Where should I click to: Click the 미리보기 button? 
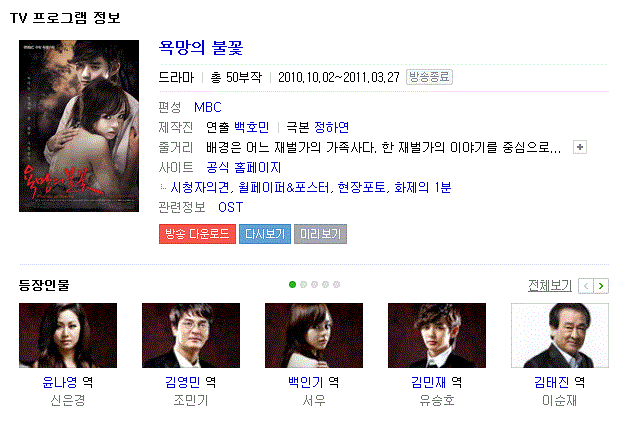click(x=320, y=234)
